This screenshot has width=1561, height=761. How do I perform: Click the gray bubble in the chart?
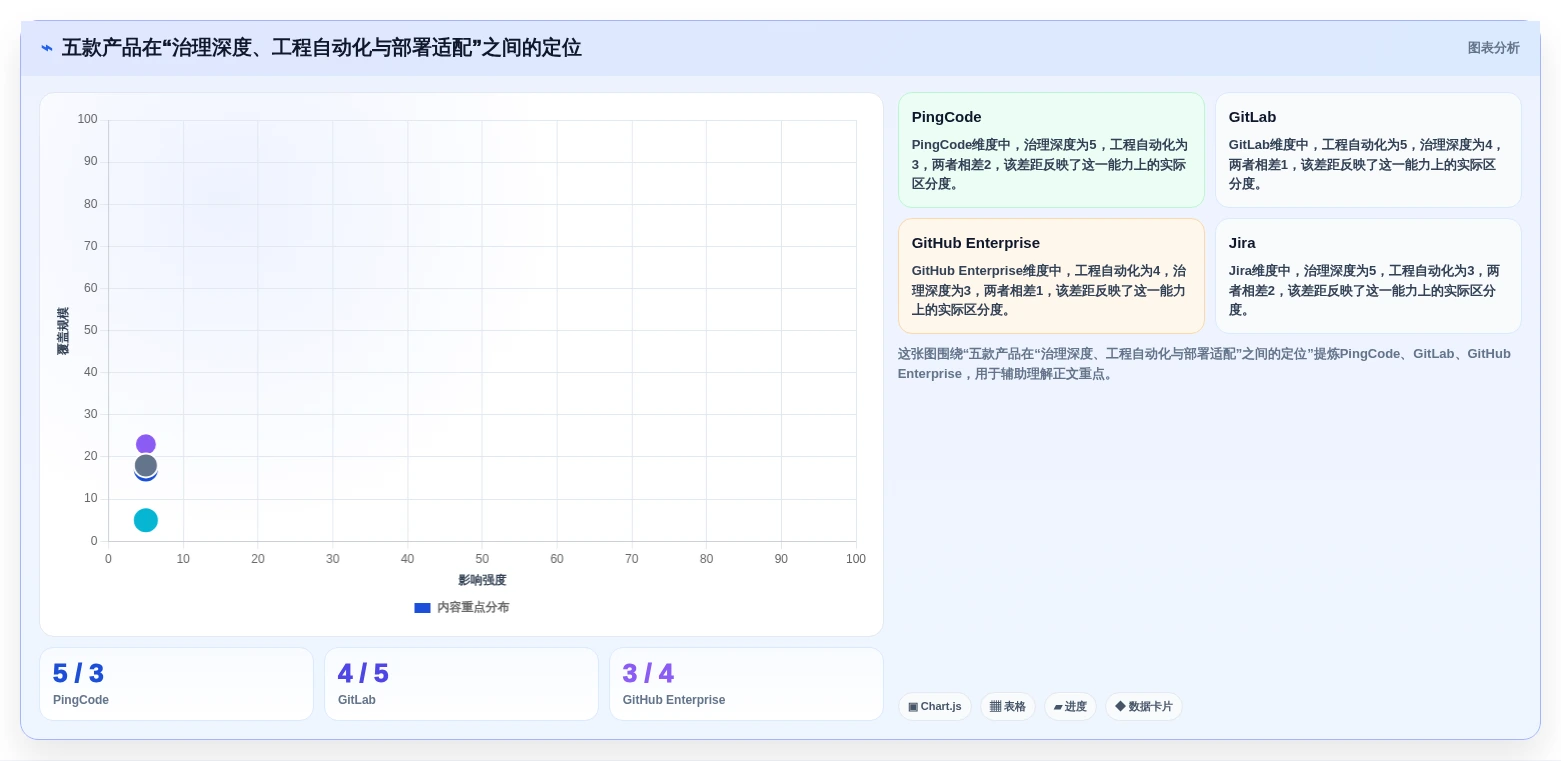pyautogui.click(x=146, y=465)
